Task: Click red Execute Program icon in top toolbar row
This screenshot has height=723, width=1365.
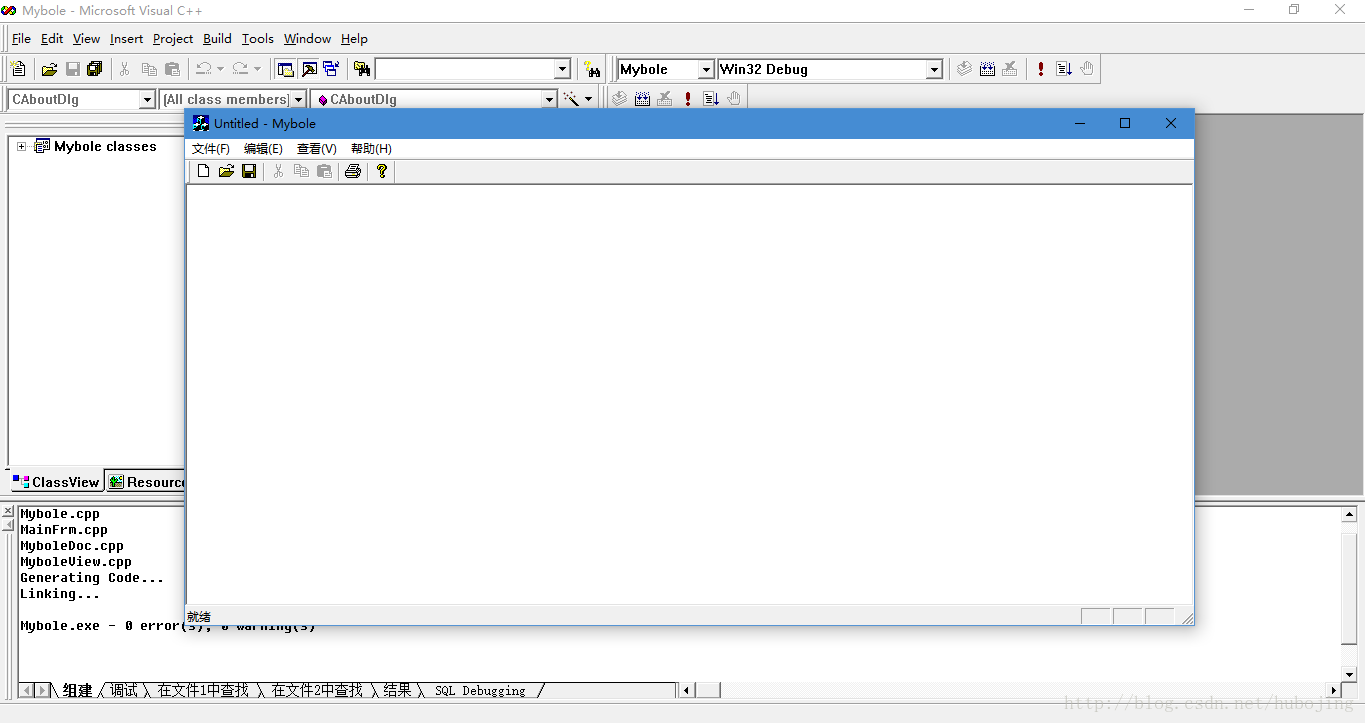Action: pos(1041,69)
